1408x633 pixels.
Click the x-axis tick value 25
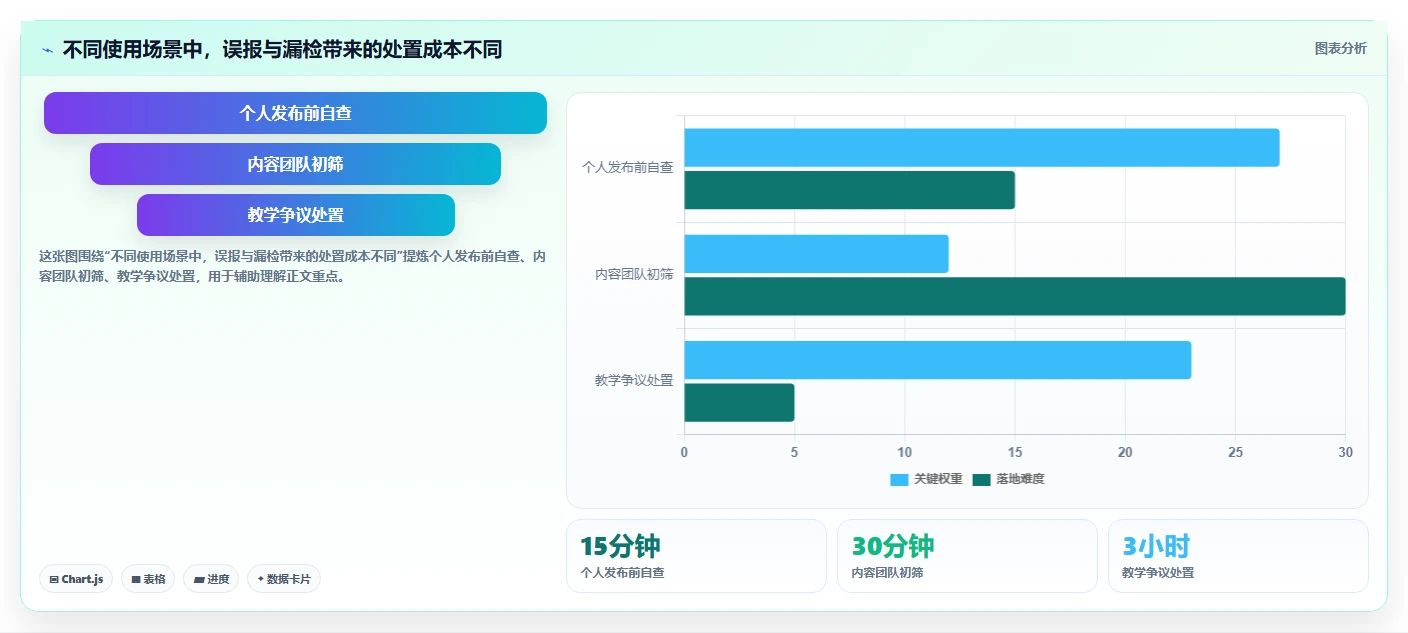1235,453
